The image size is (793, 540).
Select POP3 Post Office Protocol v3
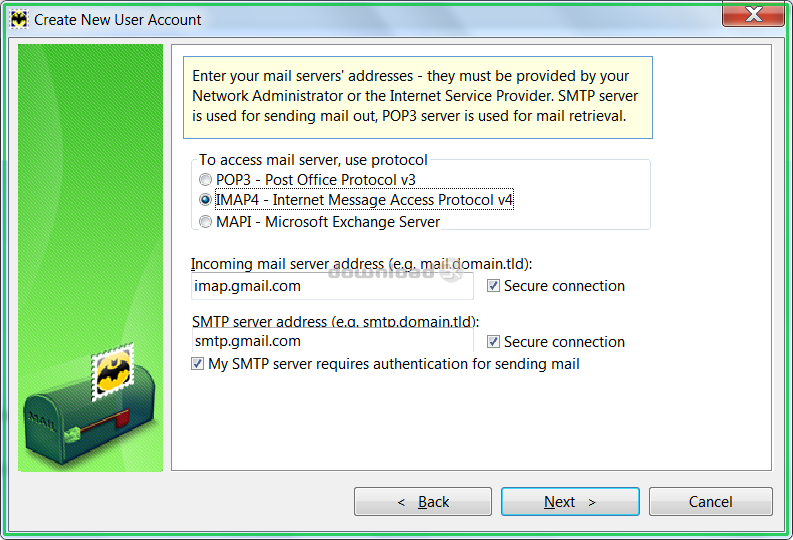[206, 180]
